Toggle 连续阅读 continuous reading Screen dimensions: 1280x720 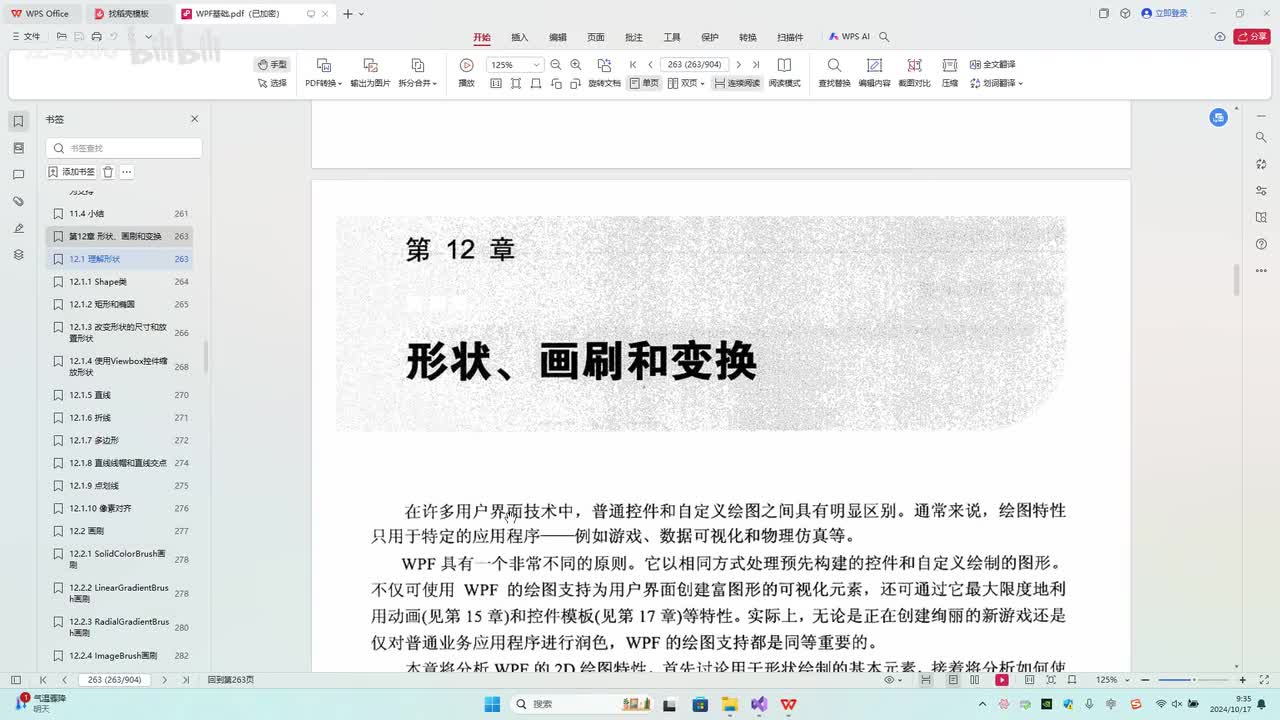point(737,83)
